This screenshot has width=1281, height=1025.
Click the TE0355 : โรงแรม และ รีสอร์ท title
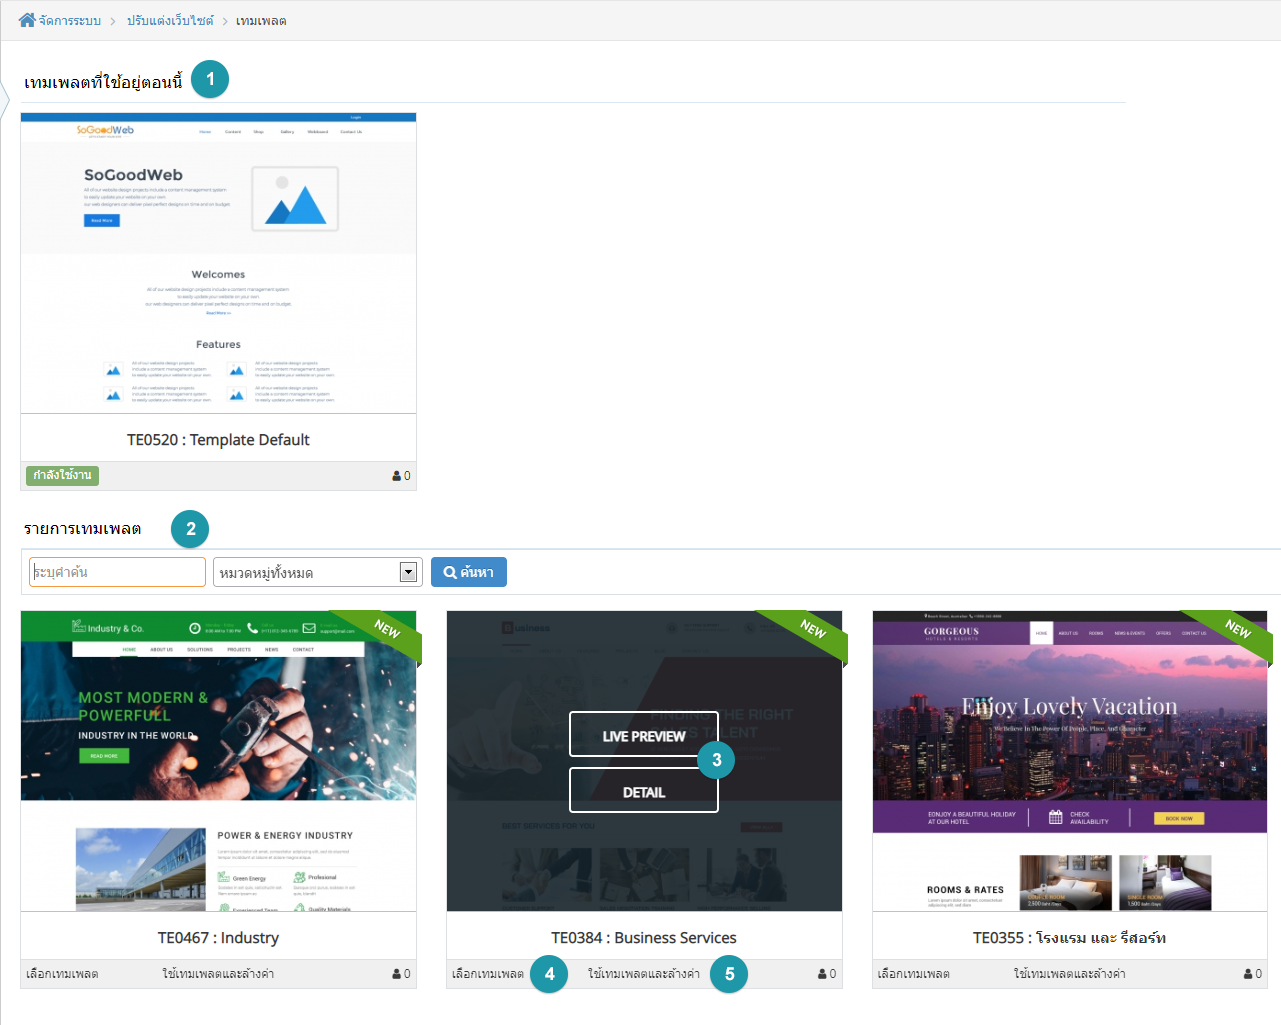tap(1070, 938)
